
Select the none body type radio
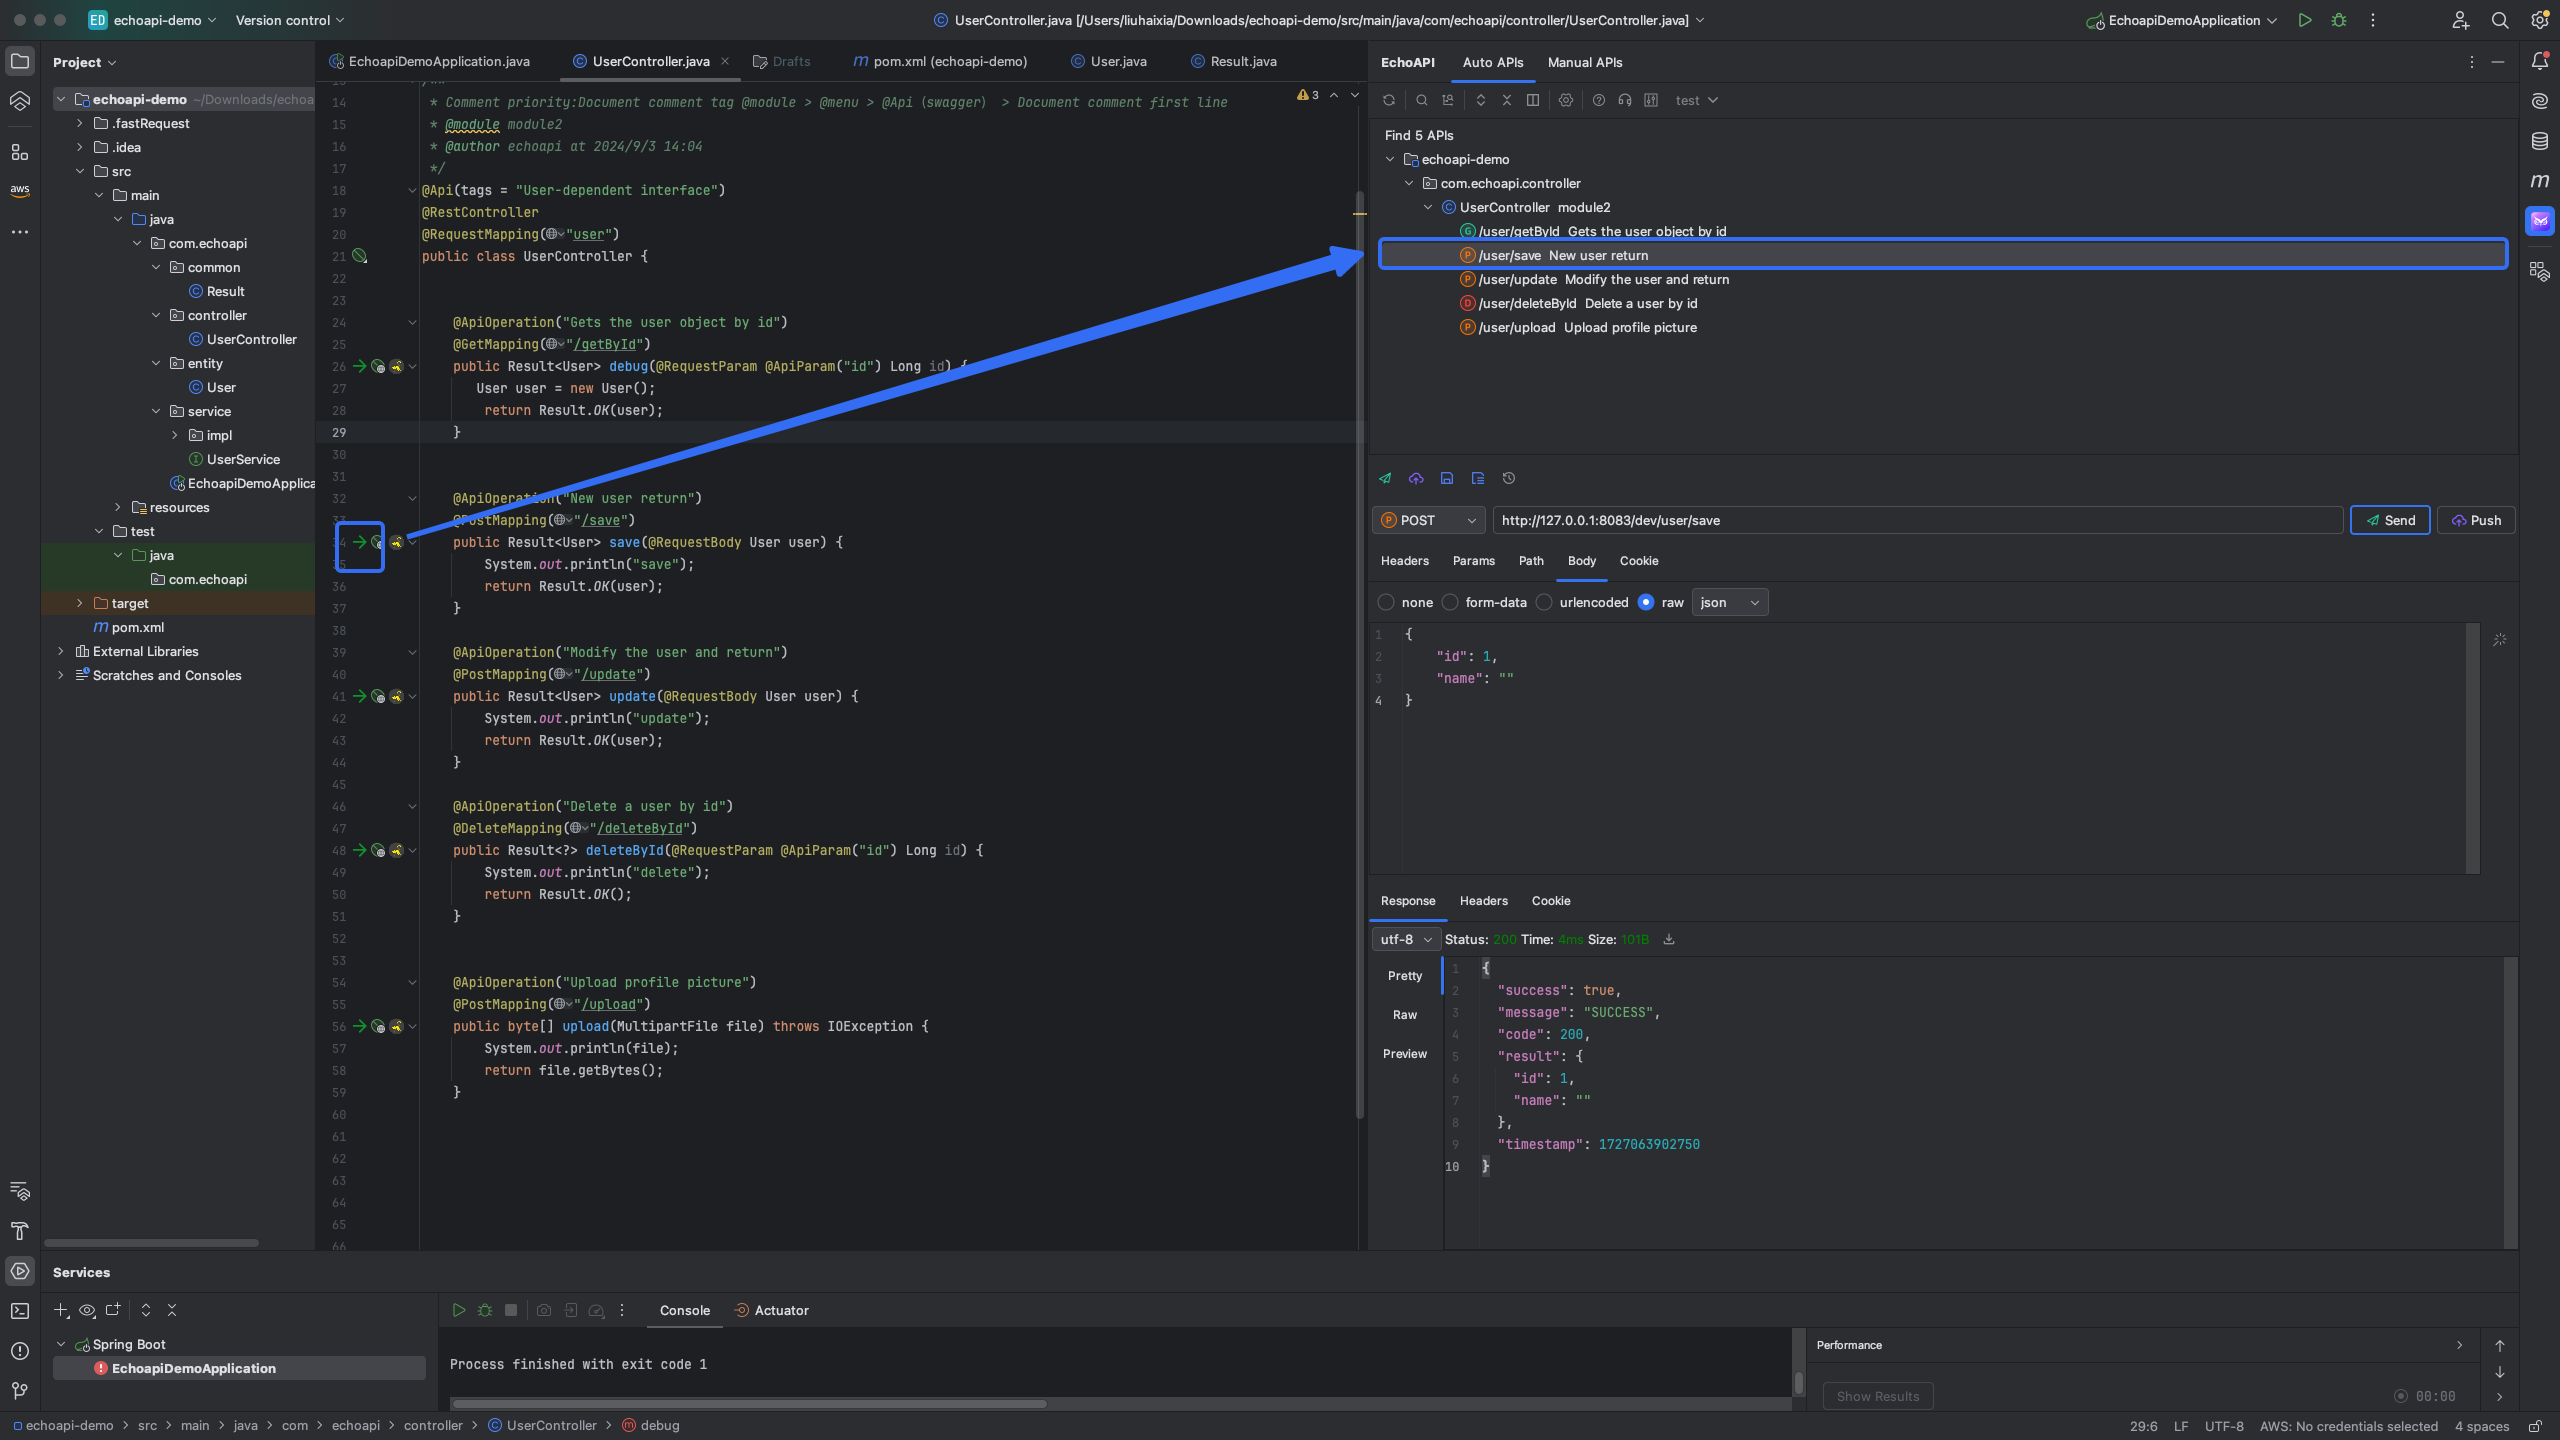pos(1386,602)
